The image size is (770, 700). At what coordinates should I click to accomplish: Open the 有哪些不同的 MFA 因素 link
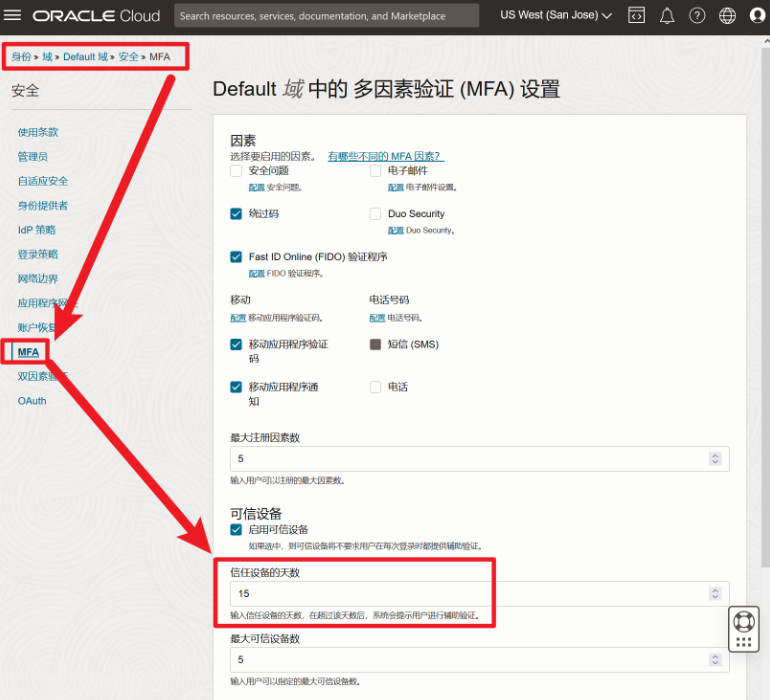pyautogui.click(x=385, y=156)
